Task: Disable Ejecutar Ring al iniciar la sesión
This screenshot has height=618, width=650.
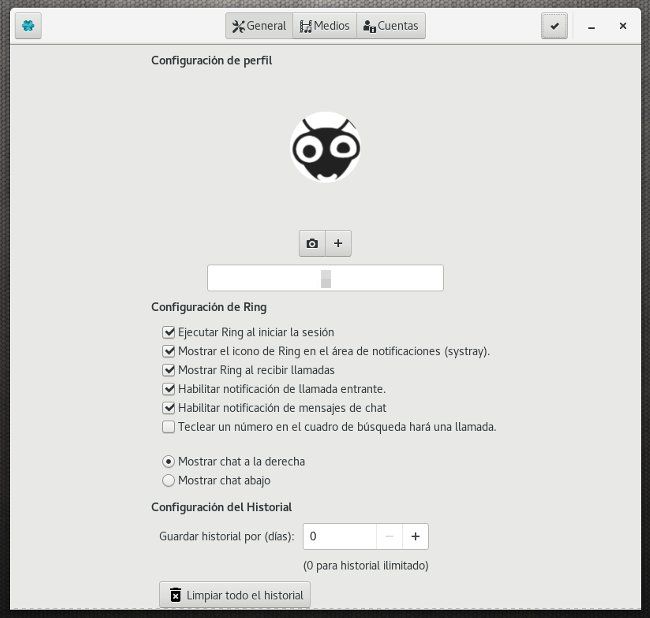Action: point(168,332)
